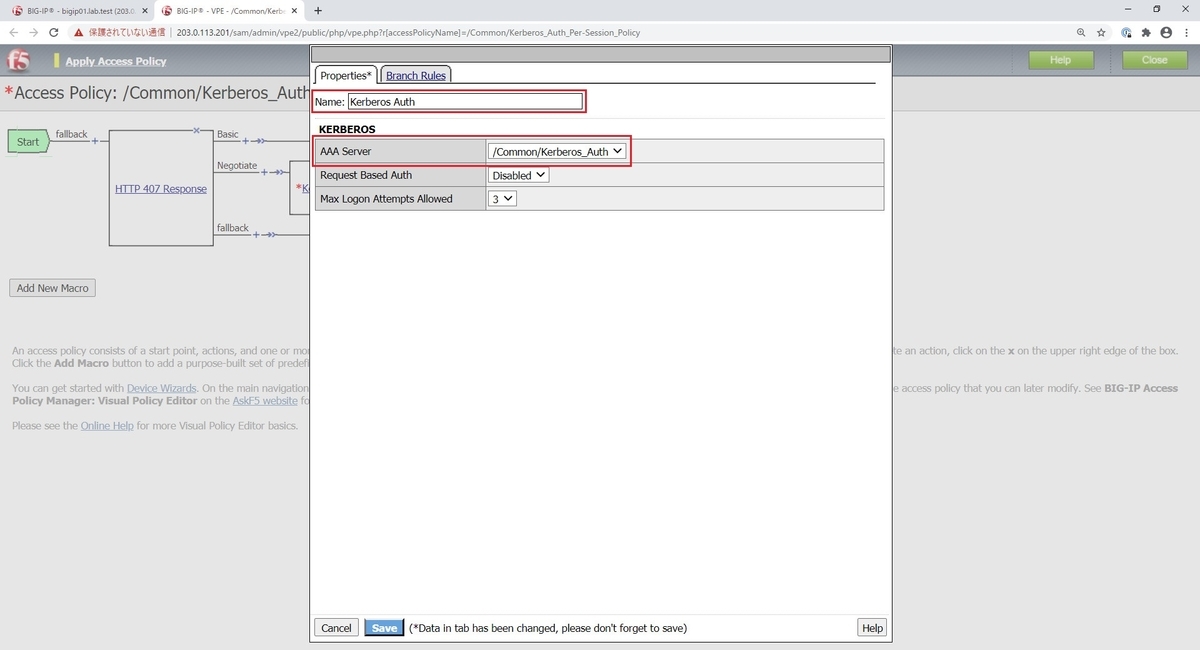Open Help in the dialog footer

click(872, 628)
